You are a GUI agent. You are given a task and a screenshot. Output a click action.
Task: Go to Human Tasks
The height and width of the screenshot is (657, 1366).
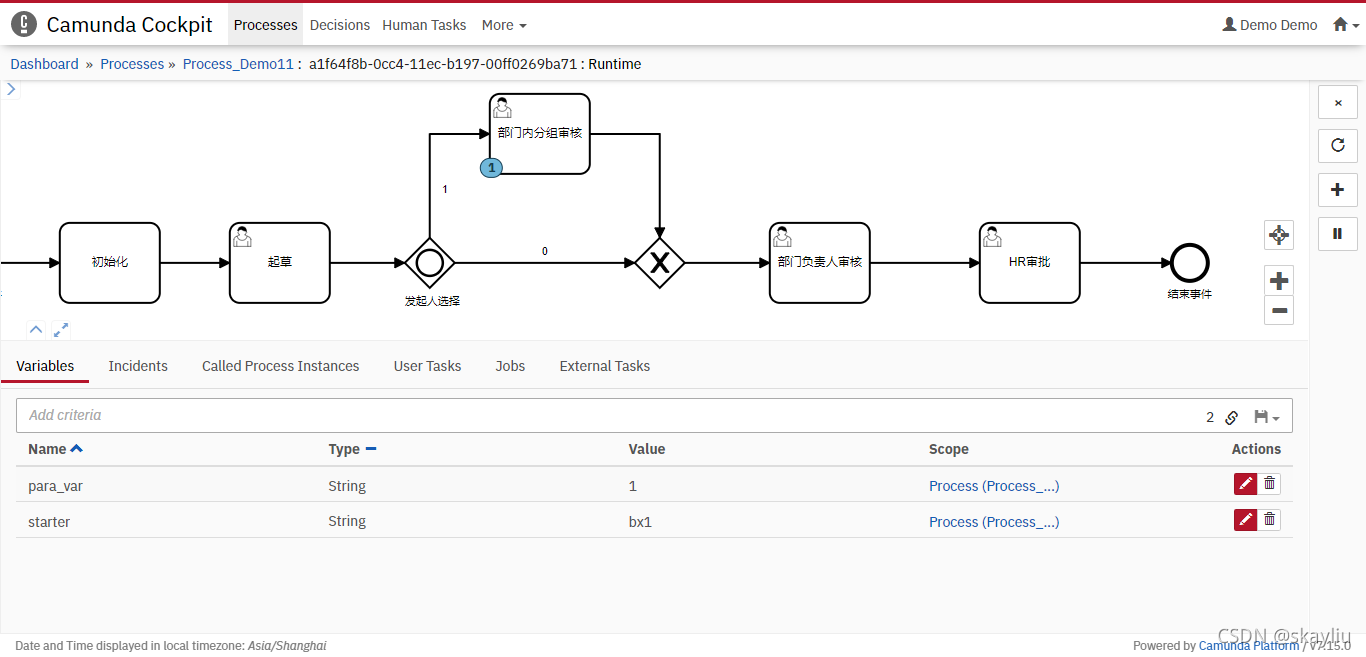[x=424, y=25]
